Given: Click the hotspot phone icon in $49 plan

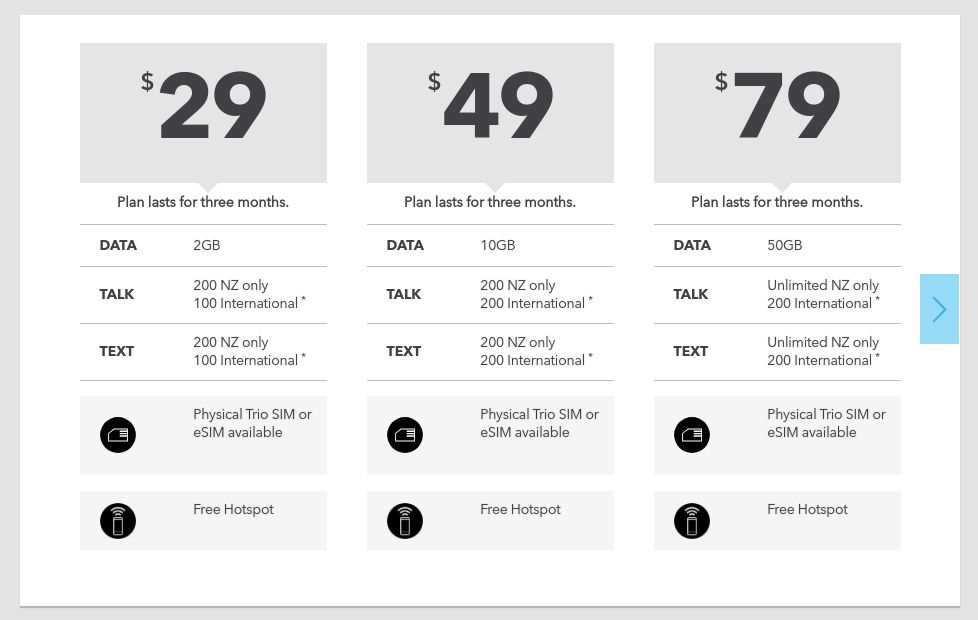Looking at the screenshot, I should (x=405, y=521).
